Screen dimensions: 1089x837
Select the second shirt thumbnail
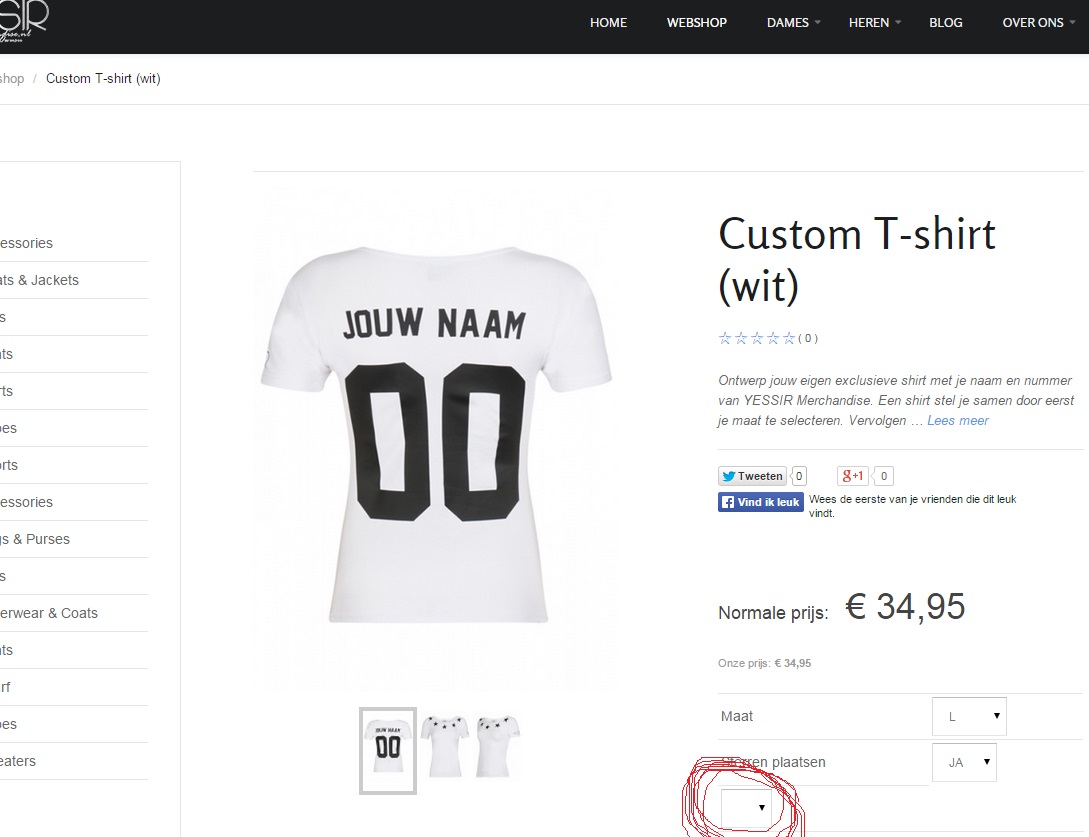click(445, 745)
